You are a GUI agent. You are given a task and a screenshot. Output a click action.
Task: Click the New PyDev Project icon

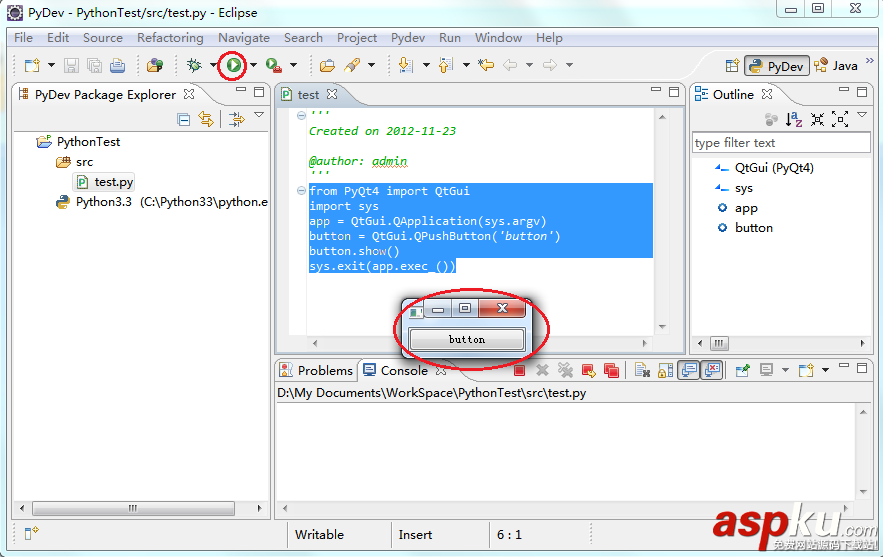pyautogui.click(x=155, y=65)
